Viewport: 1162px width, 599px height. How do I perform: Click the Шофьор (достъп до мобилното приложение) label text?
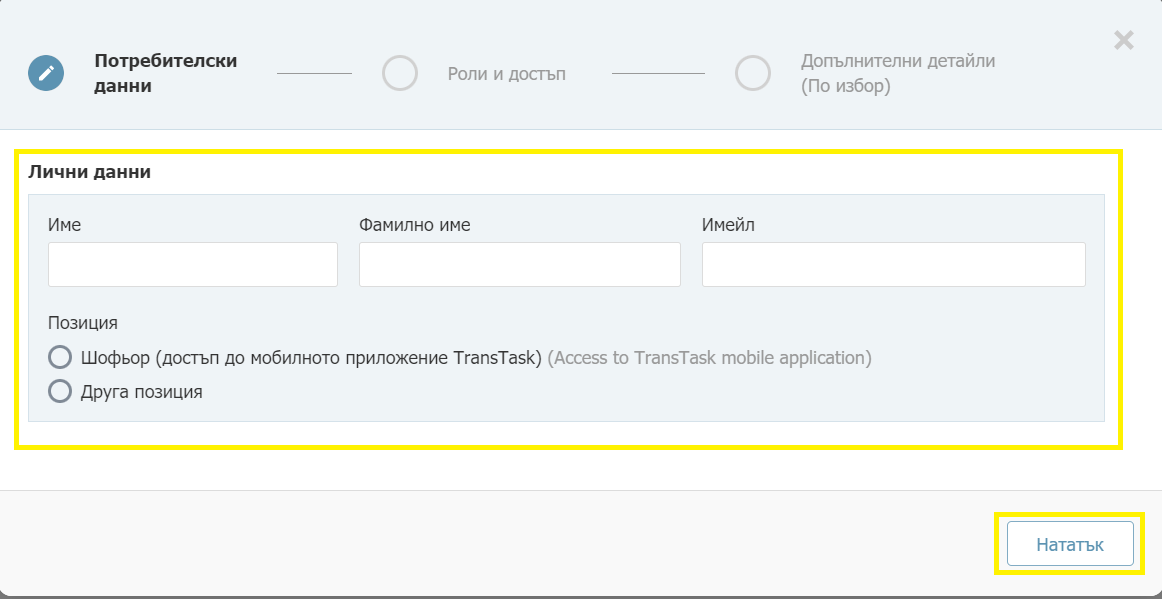coord(311,358)
